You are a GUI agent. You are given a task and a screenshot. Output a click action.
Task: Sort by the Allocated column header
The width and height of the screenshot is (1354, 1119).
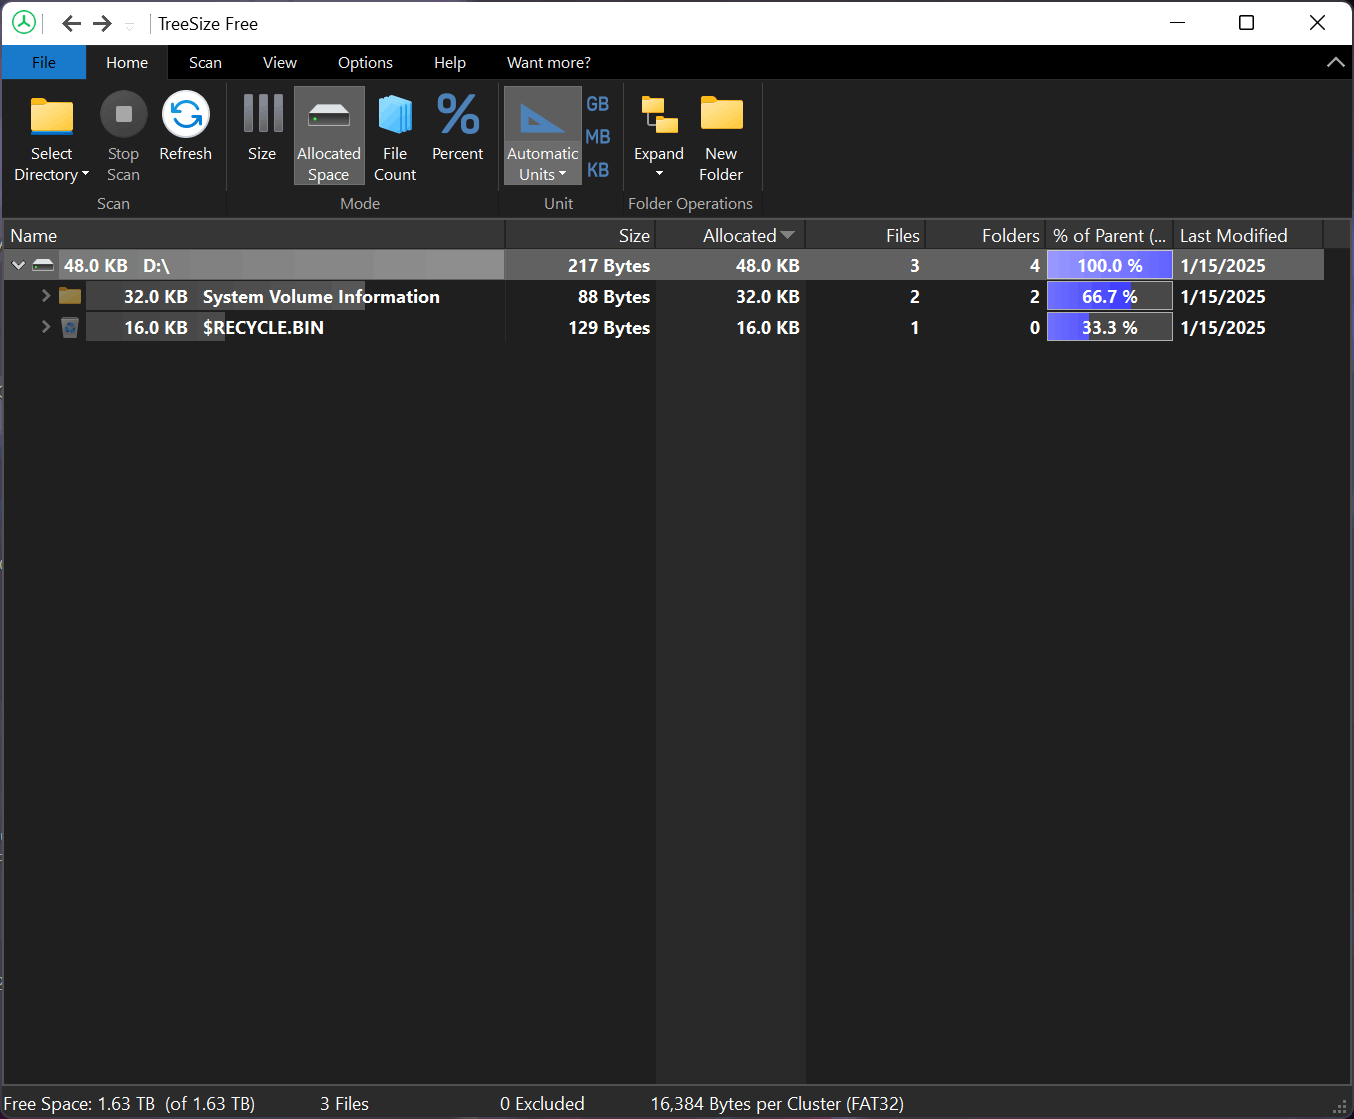(x=731, y=236)
